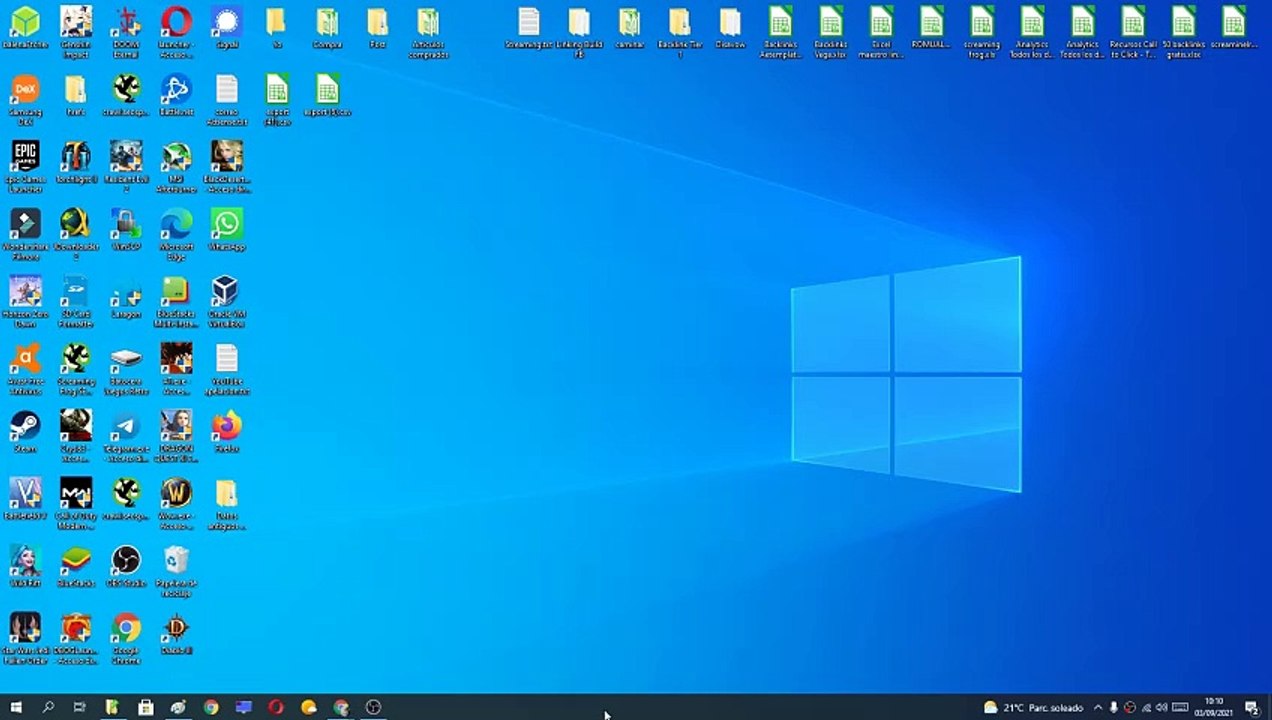Open the Recycle Bin (Papelera de reciclaje)

coord(176,570)
